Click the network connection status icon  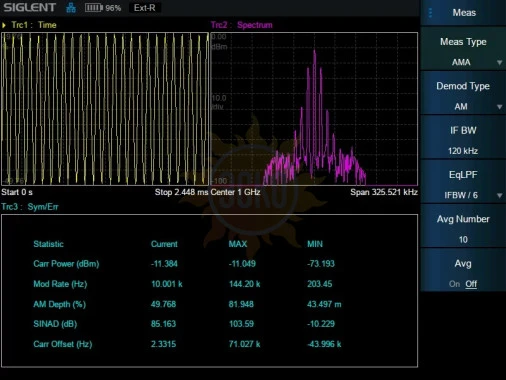71,7
